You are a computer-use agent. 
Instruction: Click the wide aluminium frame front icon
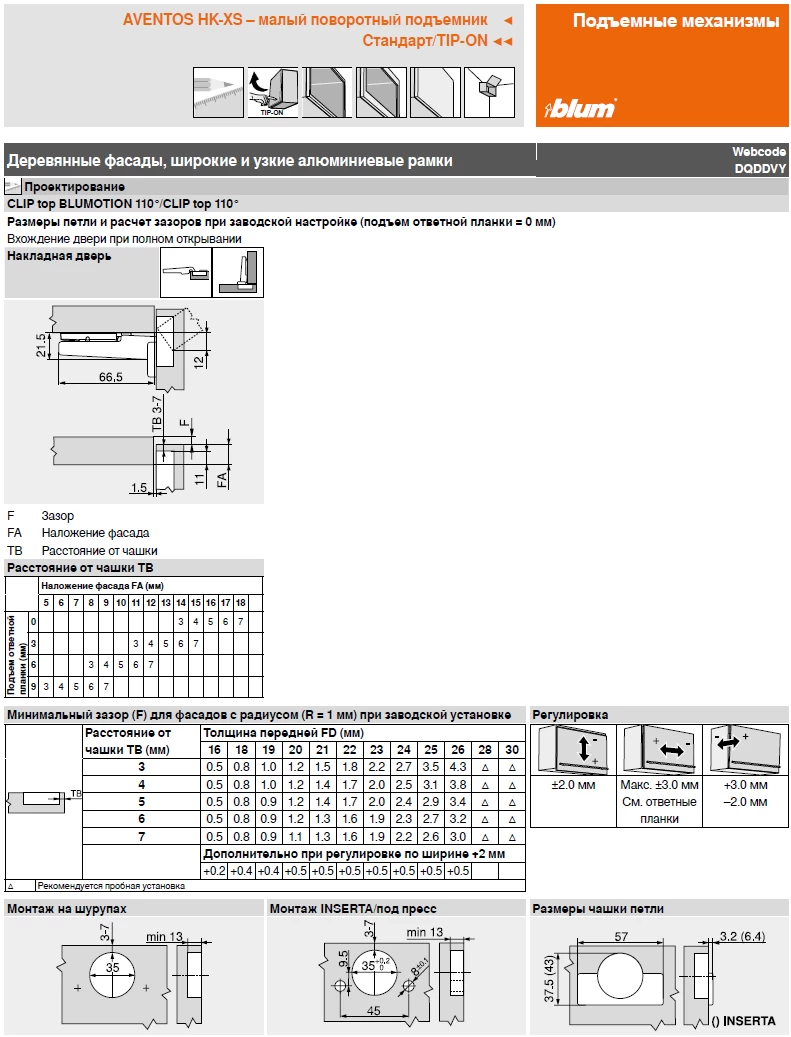click(382, 93)
